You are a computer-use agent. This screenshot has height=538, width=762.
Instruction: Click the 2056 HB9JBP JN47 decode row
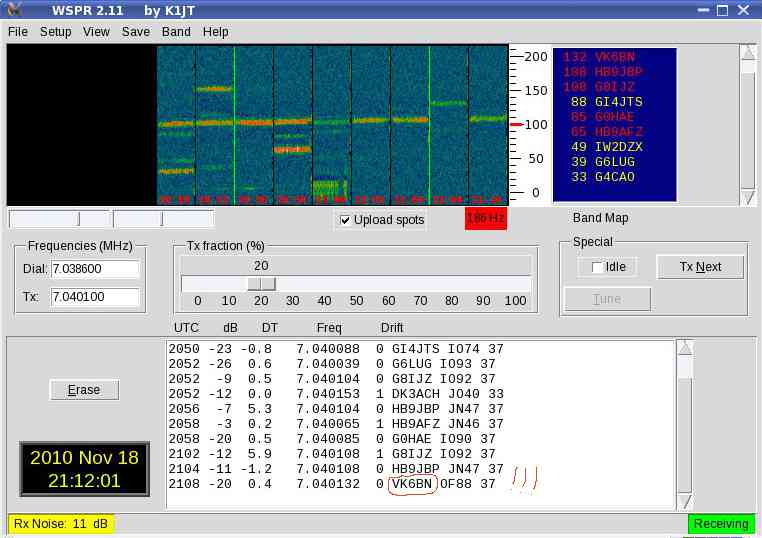[336, 409]
